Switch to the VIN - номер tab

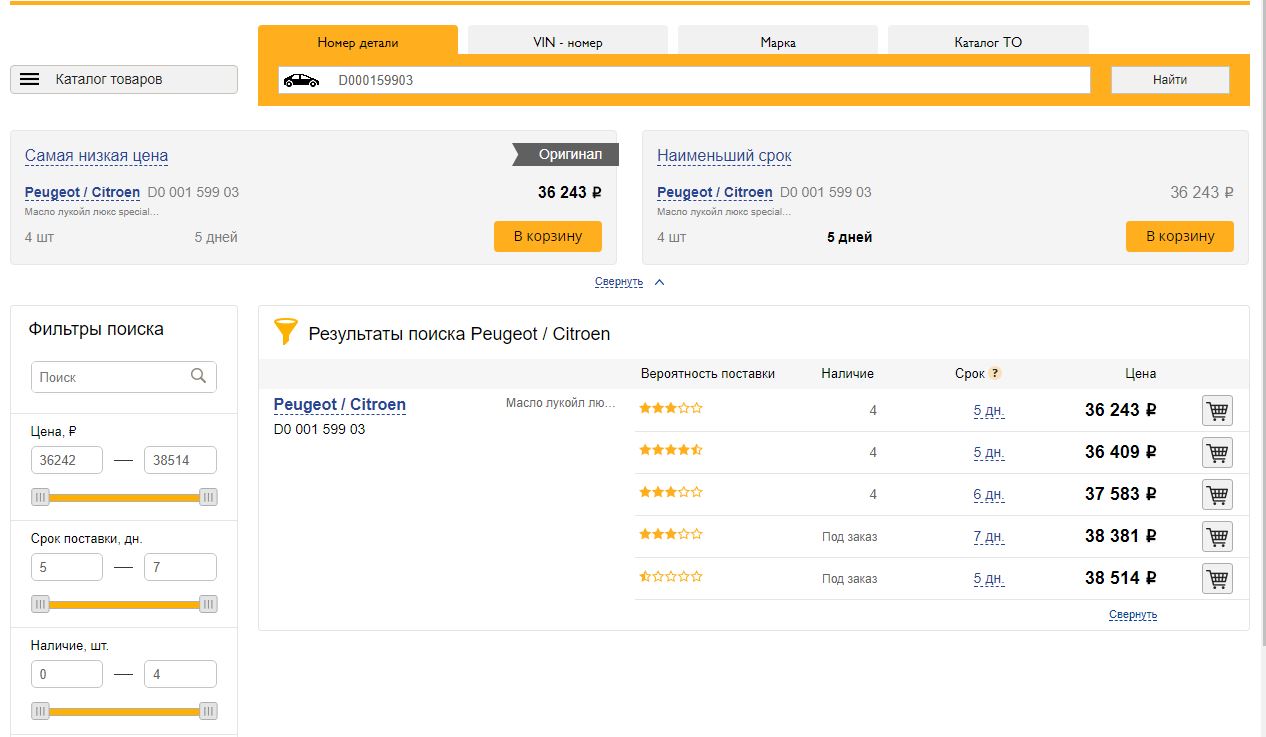click(x=568, y=41)
